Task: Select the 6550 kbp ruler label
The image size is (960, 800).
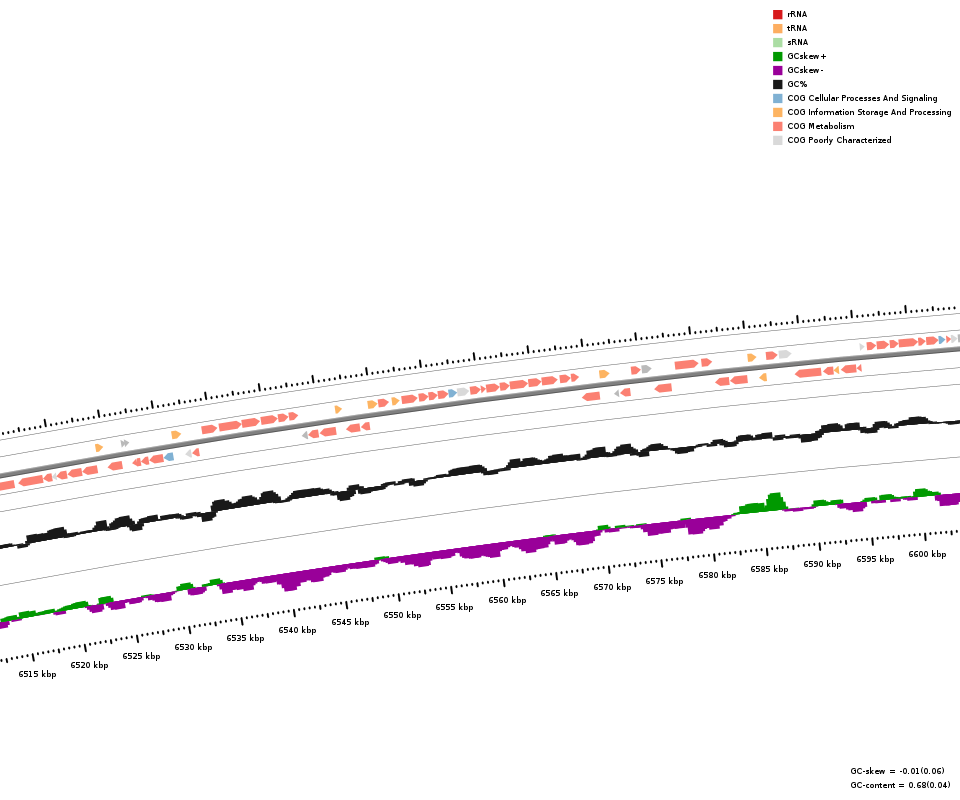Action: (x=402, y=615)
